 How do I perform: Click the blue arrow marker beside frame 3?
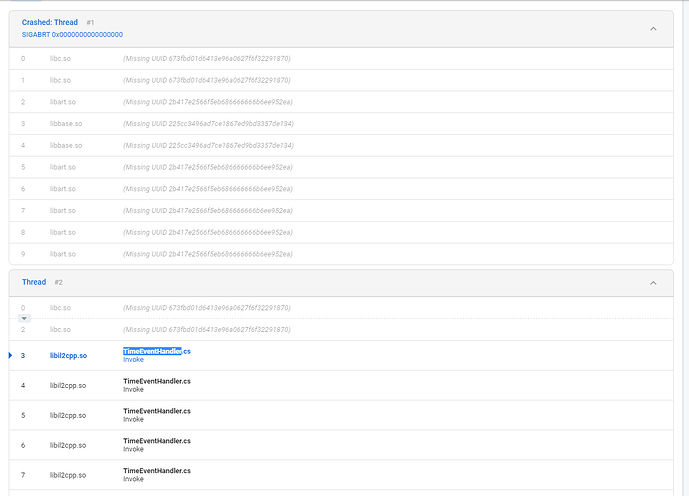coord(10,355)
